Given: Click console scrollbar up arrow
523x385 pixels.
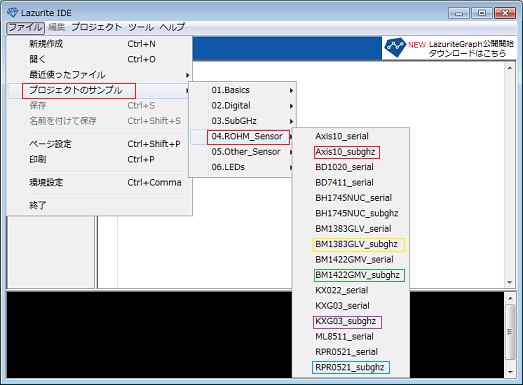Looking at the screenshot, I should (x=510, y=298).
